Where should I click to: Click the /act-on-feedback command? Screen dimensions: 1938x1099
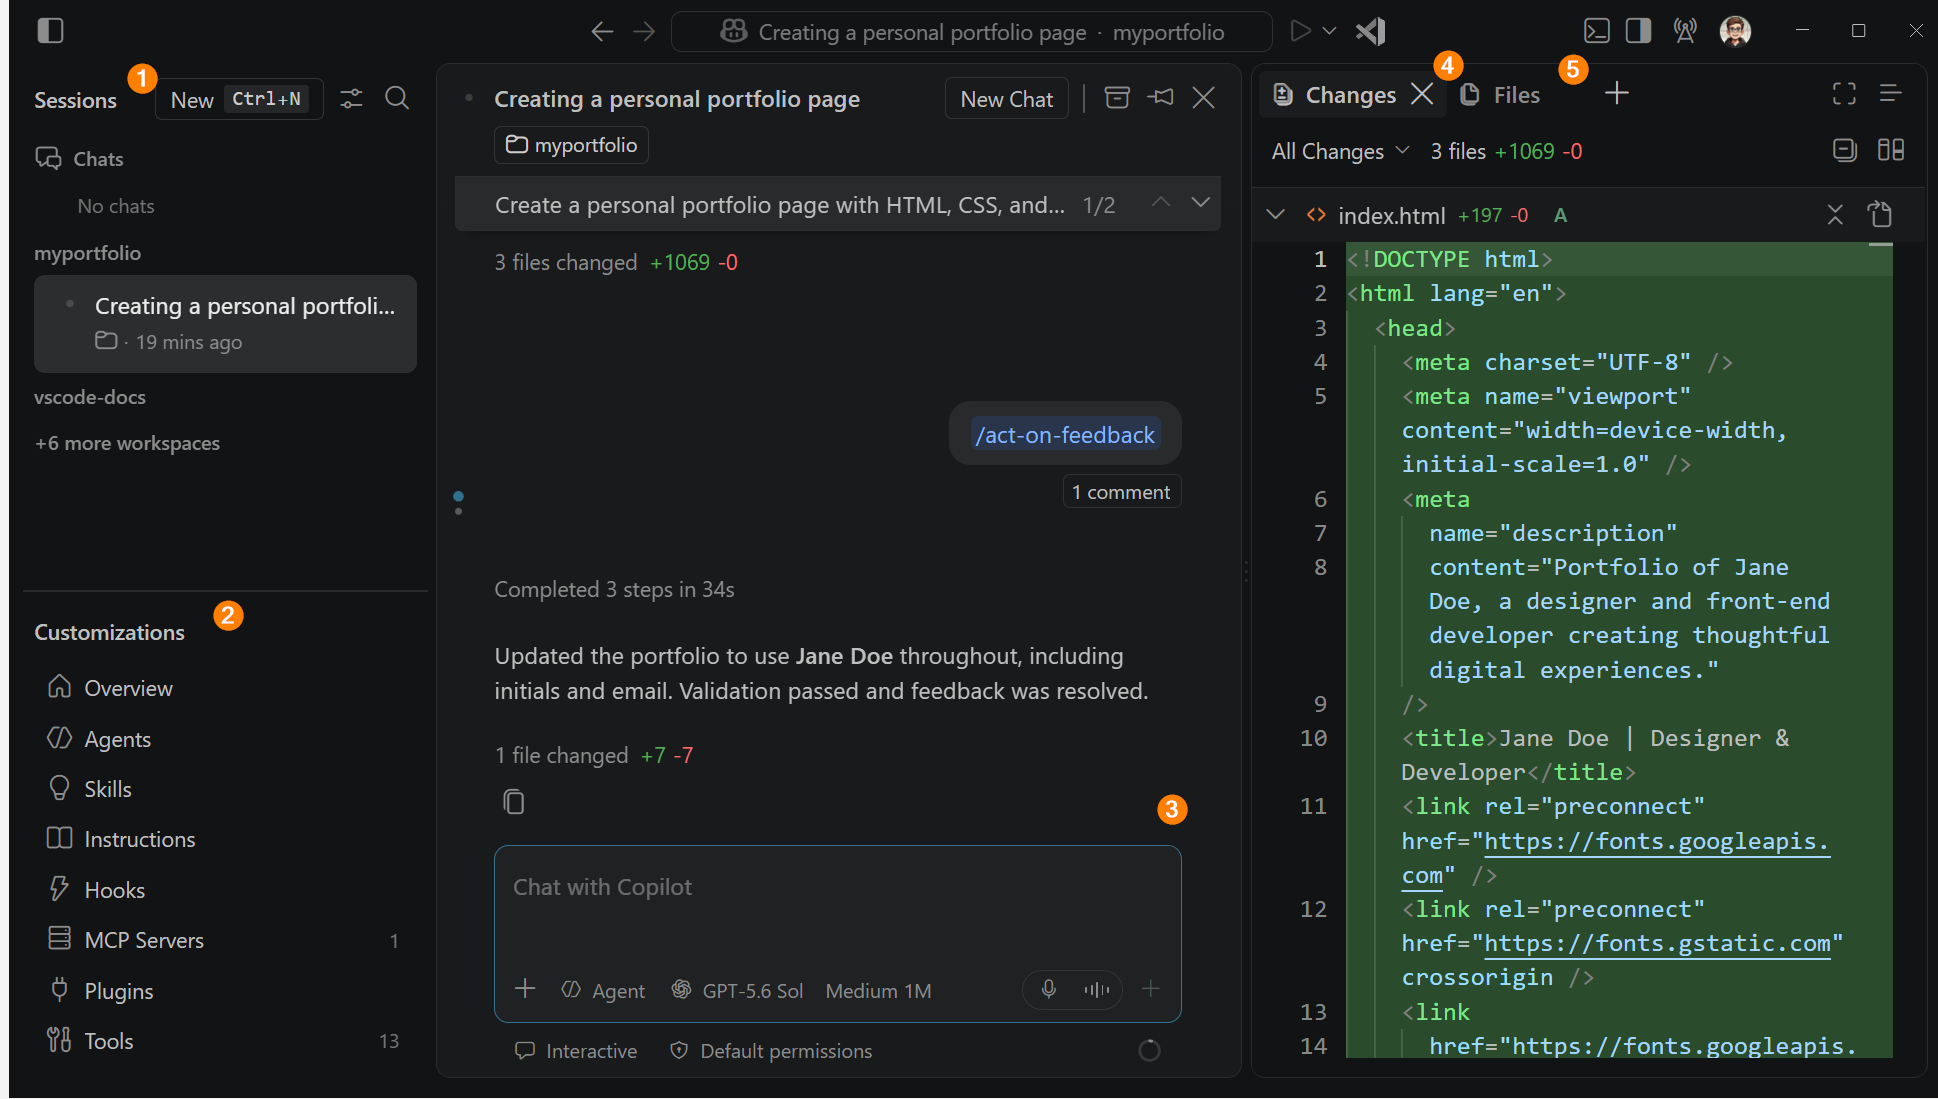click(1065, 435)
